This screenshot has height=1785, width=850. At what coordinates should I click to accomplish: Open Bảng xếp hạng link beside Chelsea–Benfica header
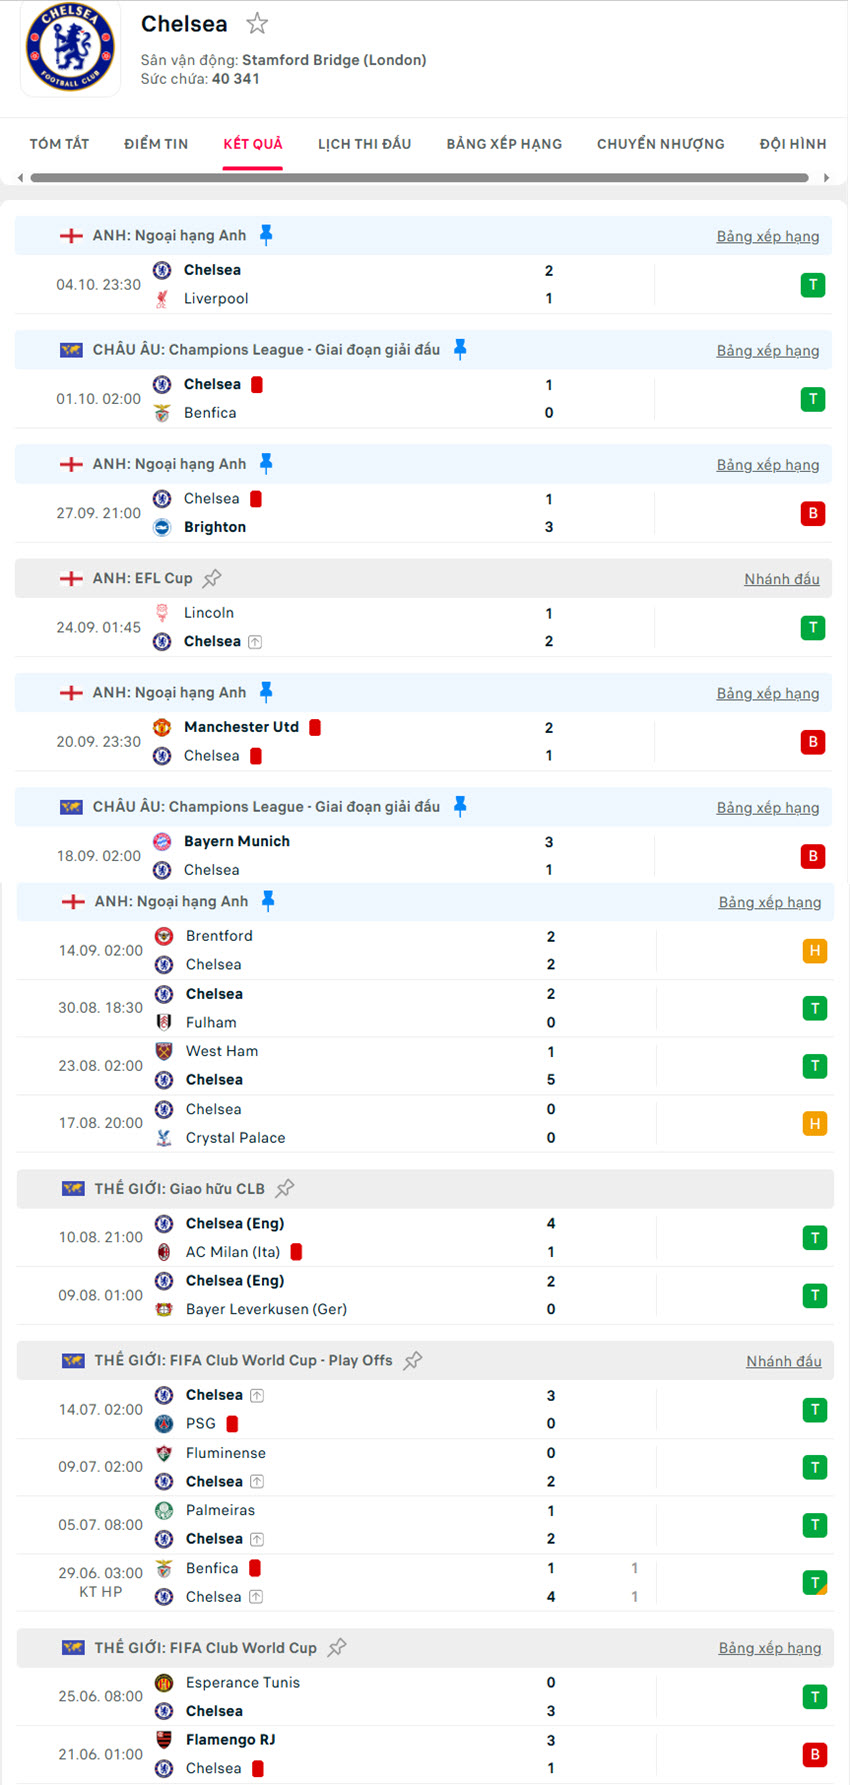(x=767, y=351)
